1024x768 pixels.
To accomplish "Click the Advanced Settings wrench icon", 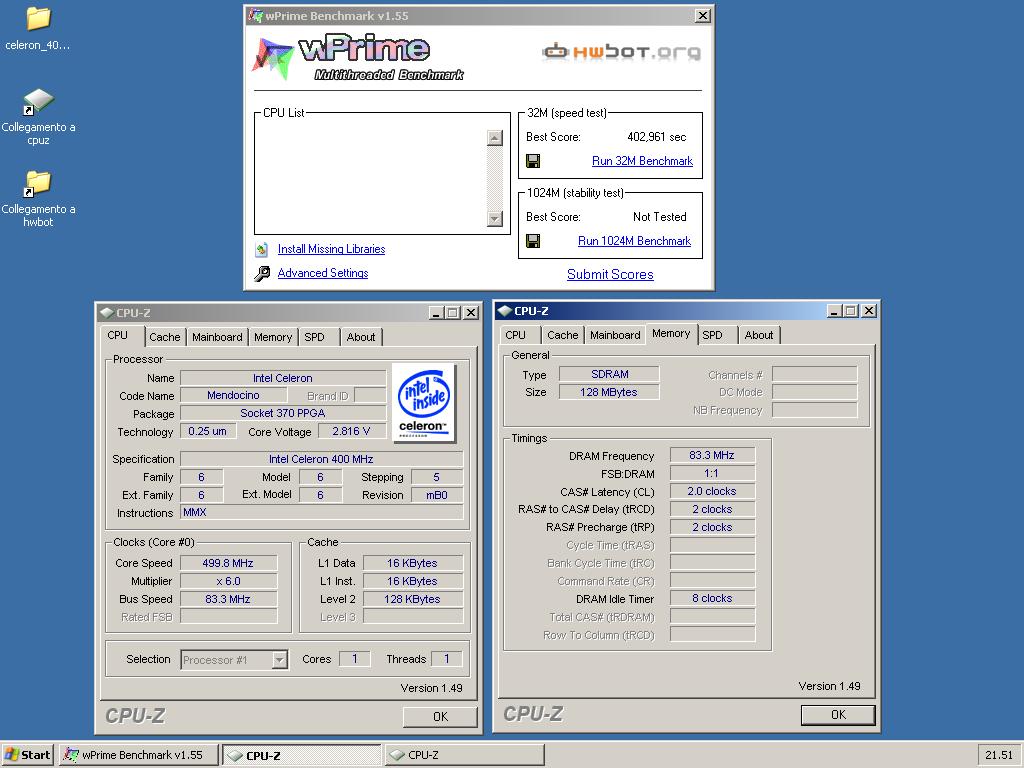I will click(x=262, y=273).
